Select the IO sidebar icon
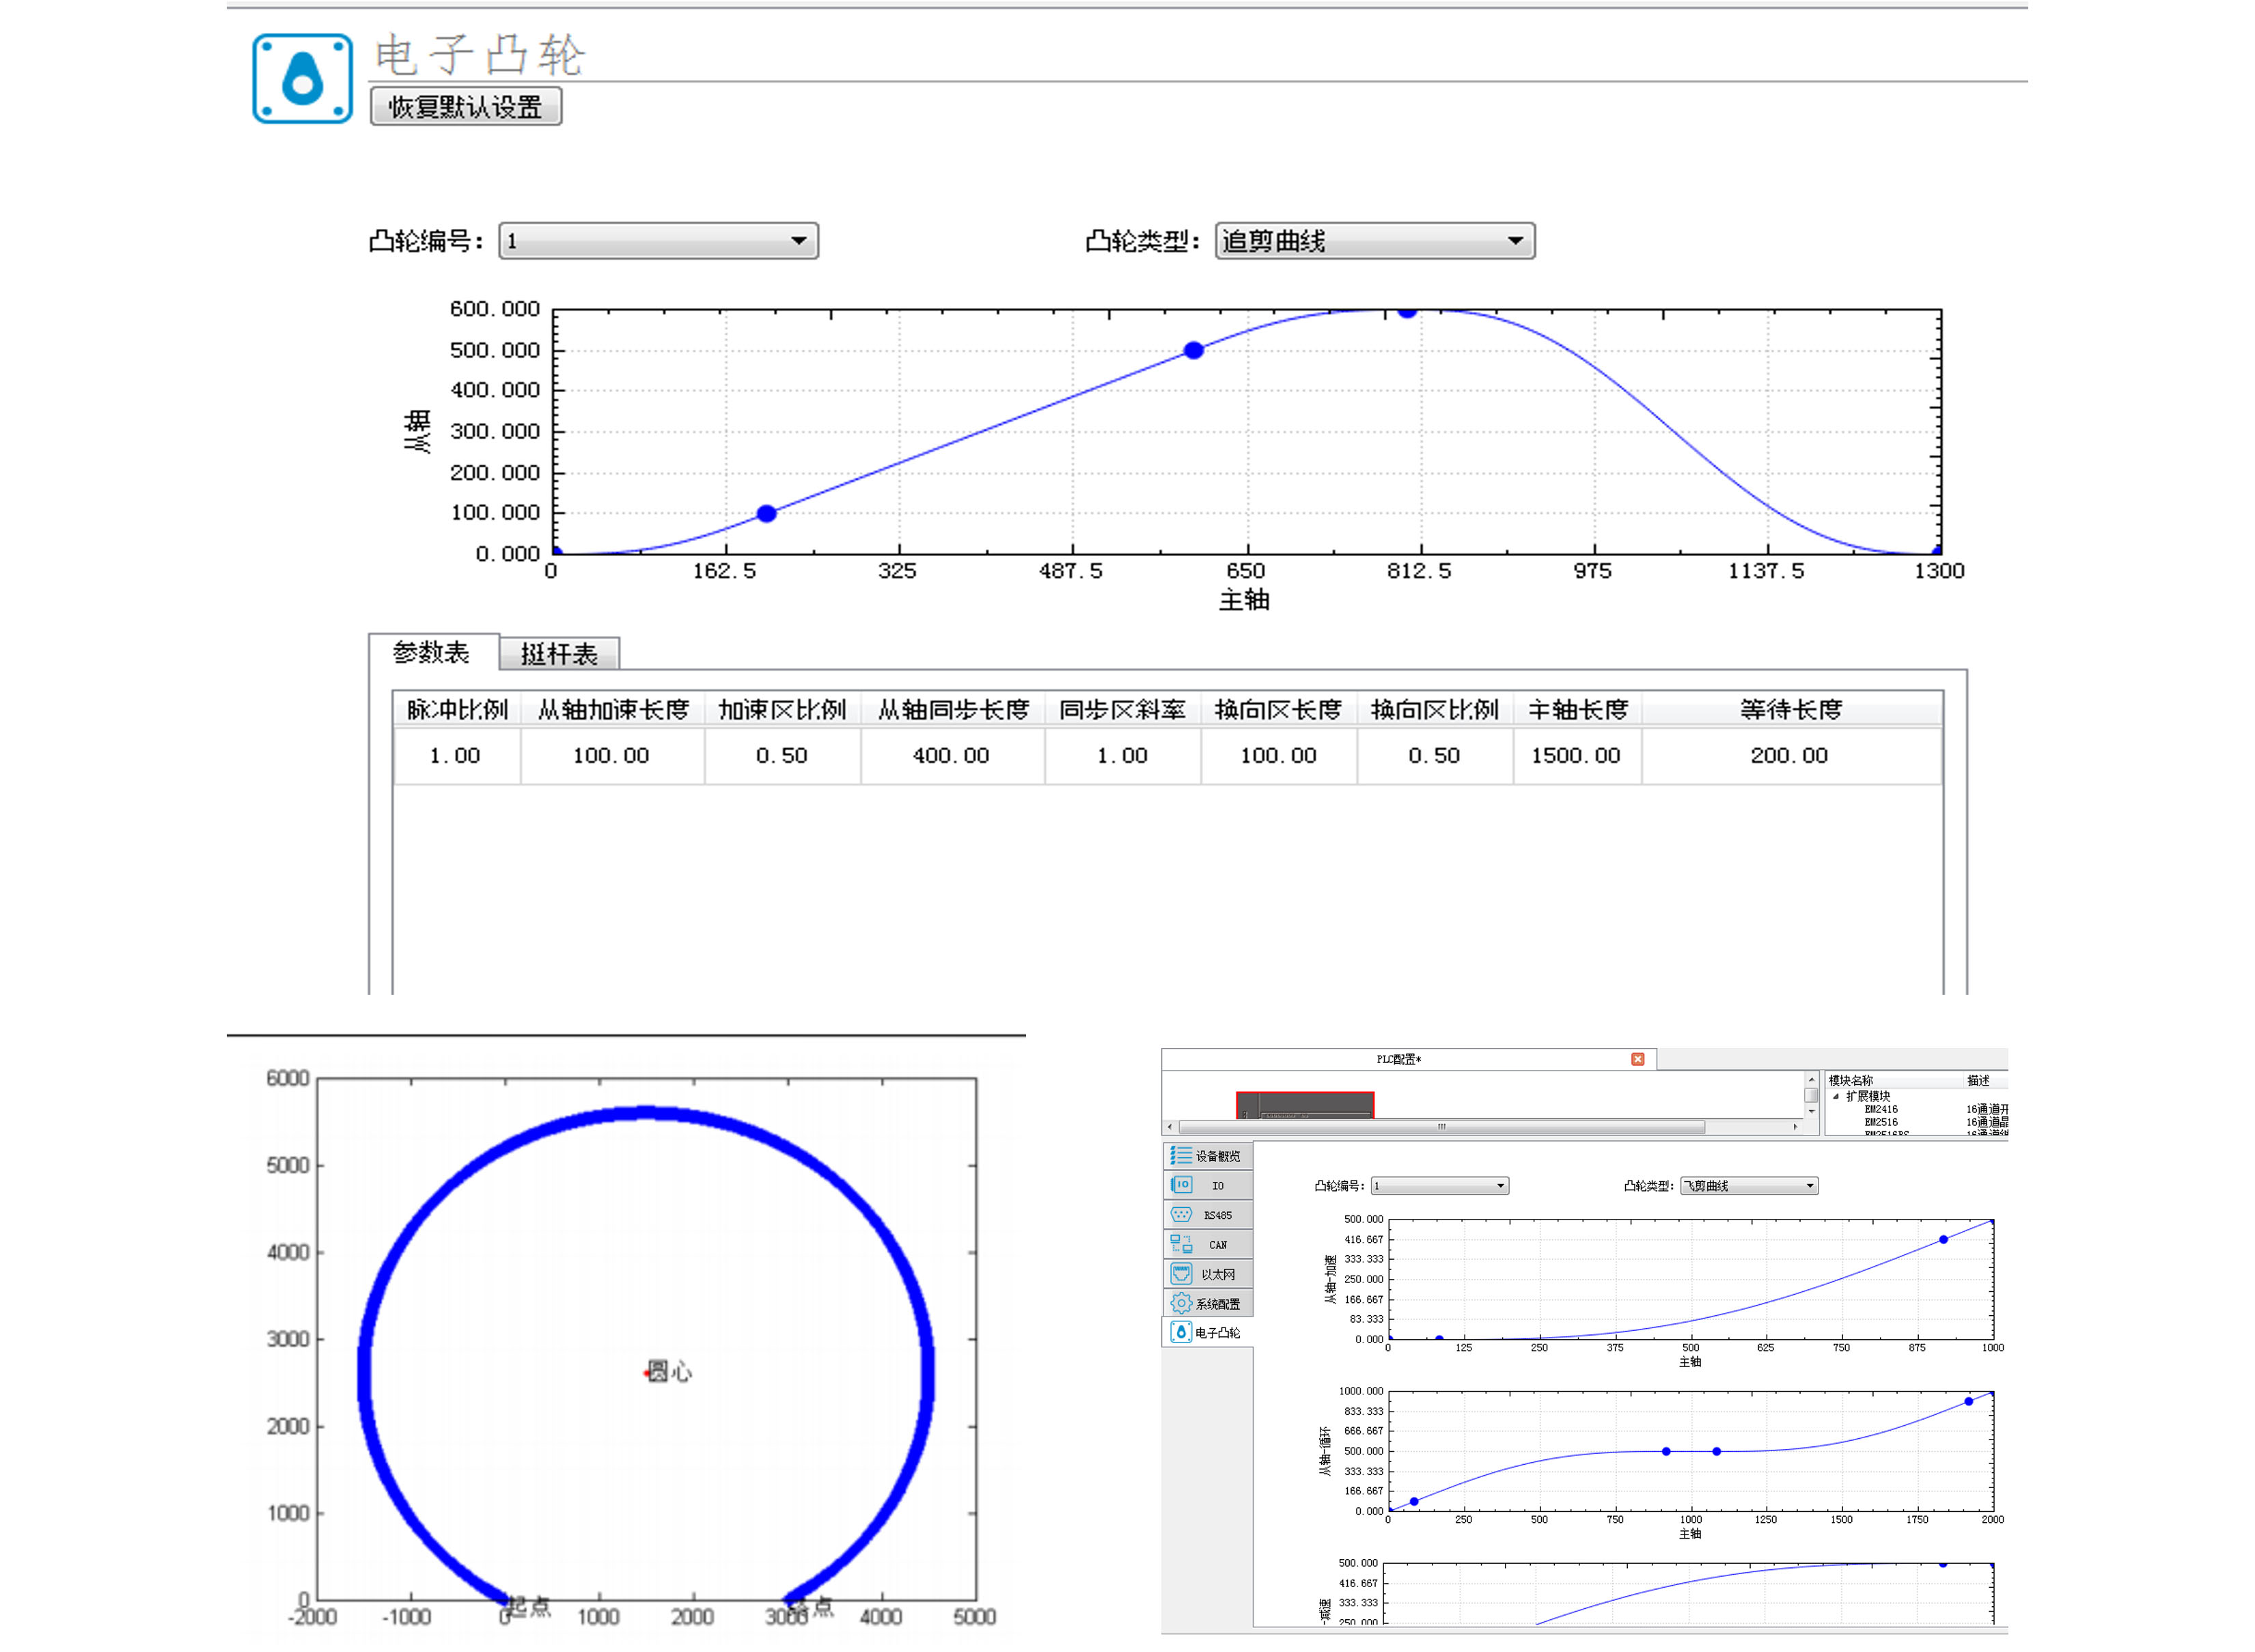Viewport: 2255px width, 1652px height. click(x=1181, y=1185)
